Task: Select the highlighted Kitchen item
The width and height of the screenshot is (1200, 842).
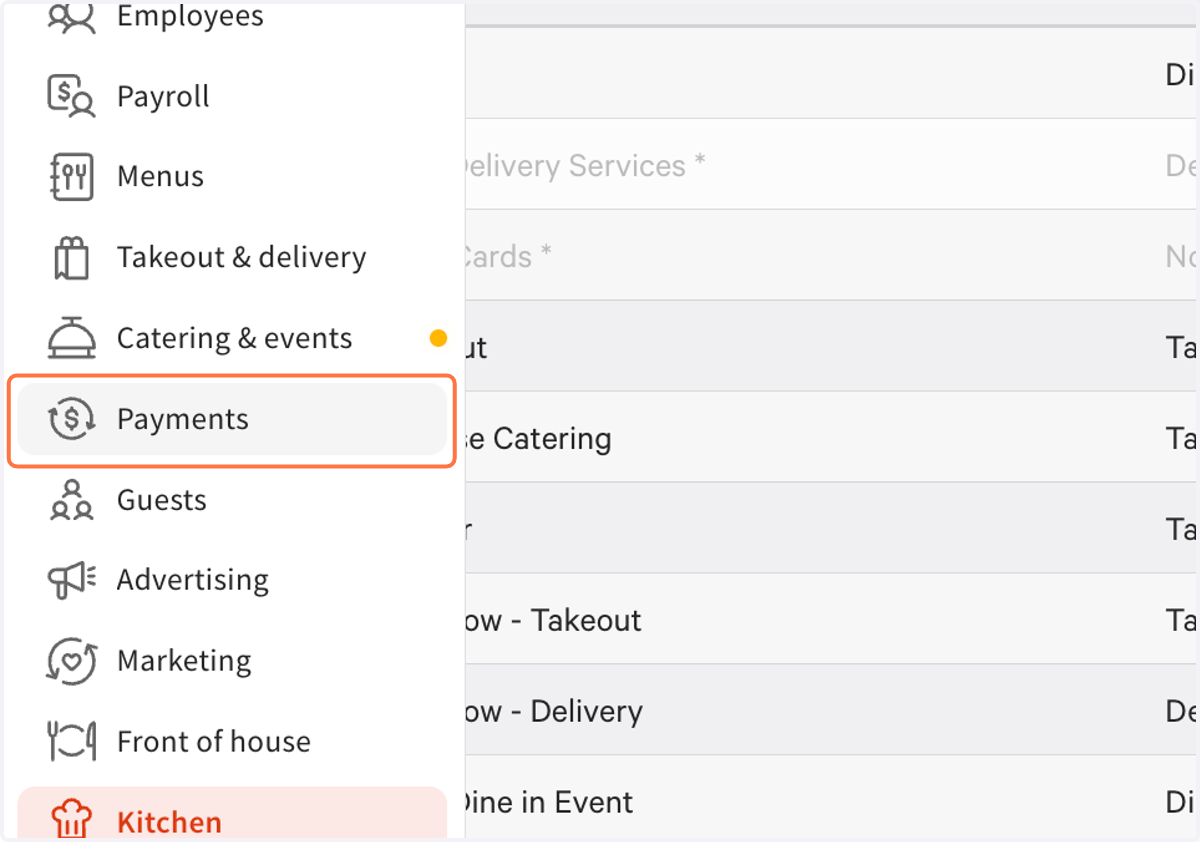Action: tap(232, 814)
